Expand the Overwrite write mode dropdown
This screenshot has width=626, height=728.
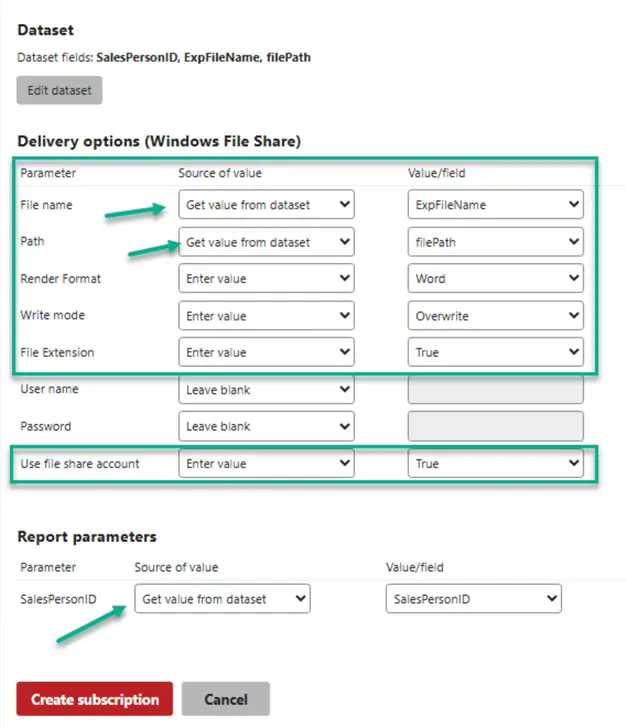coord(496,316)
